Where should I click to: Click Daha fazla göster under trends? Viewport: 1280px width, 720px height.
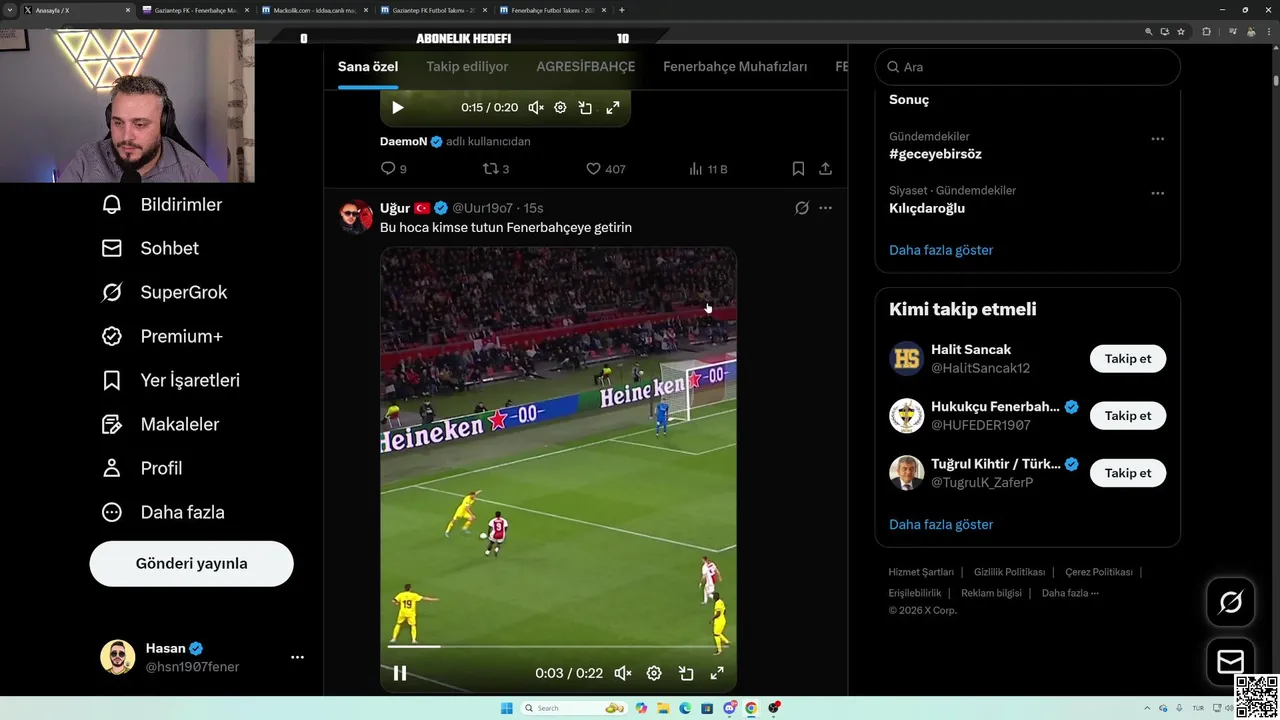pos(941,250)
